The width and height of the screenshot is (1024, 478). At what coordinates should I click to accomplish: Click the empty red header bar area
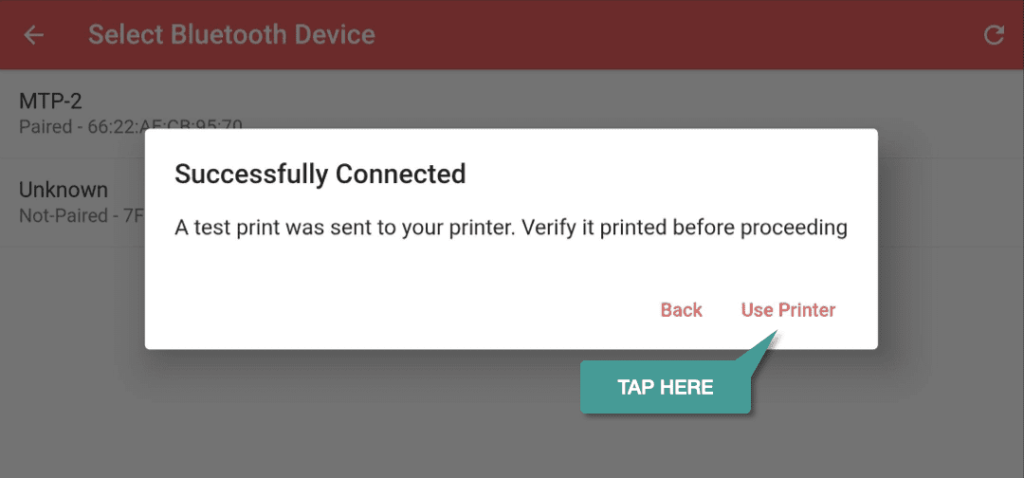point(653,35)
